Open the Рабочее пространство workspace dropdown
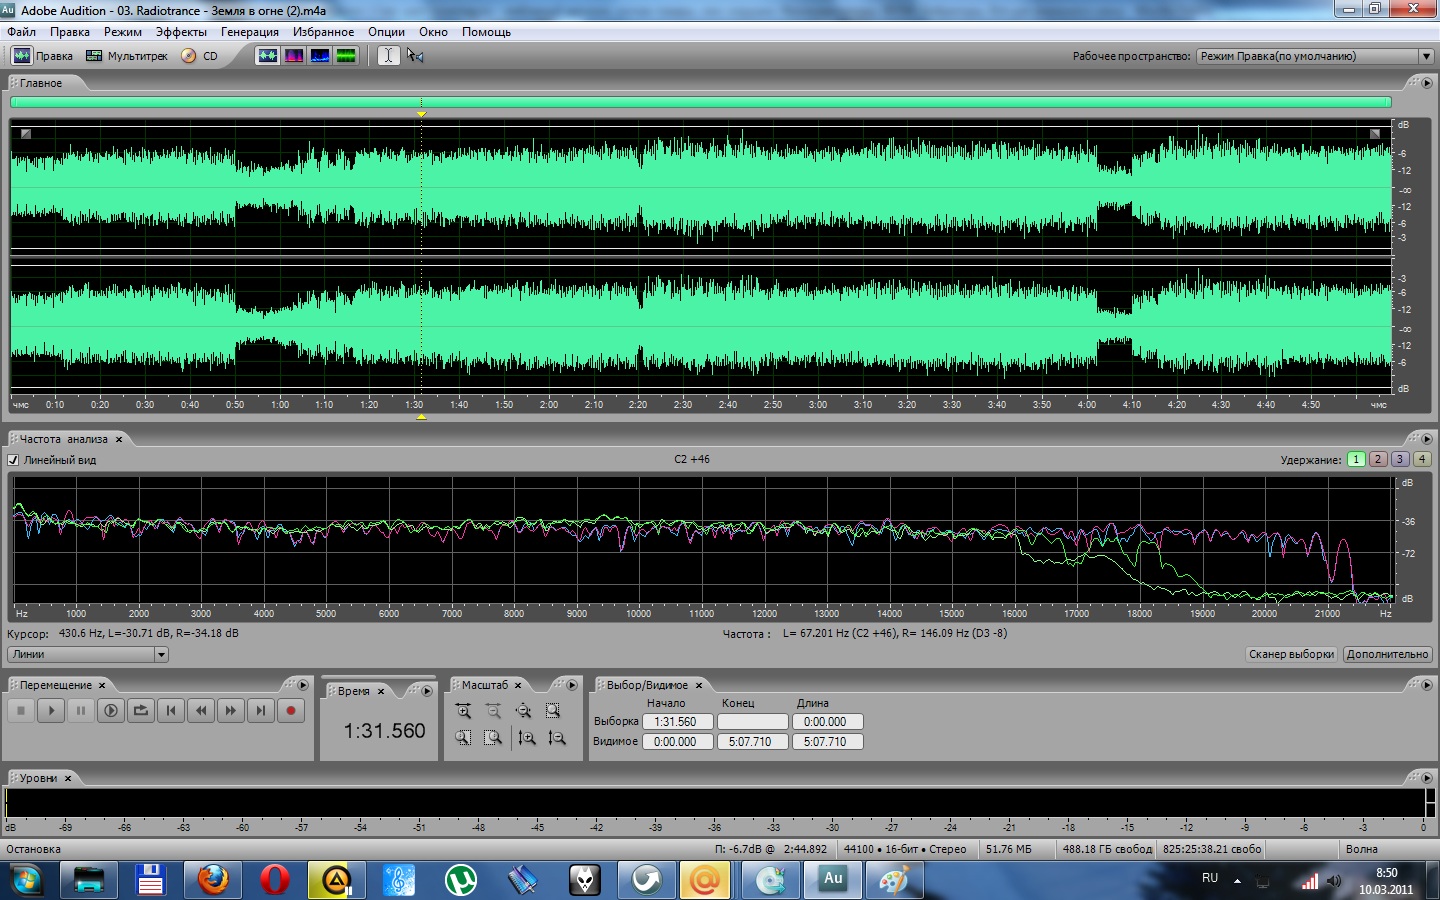 pyautogui.click(x=1315, y=56)
